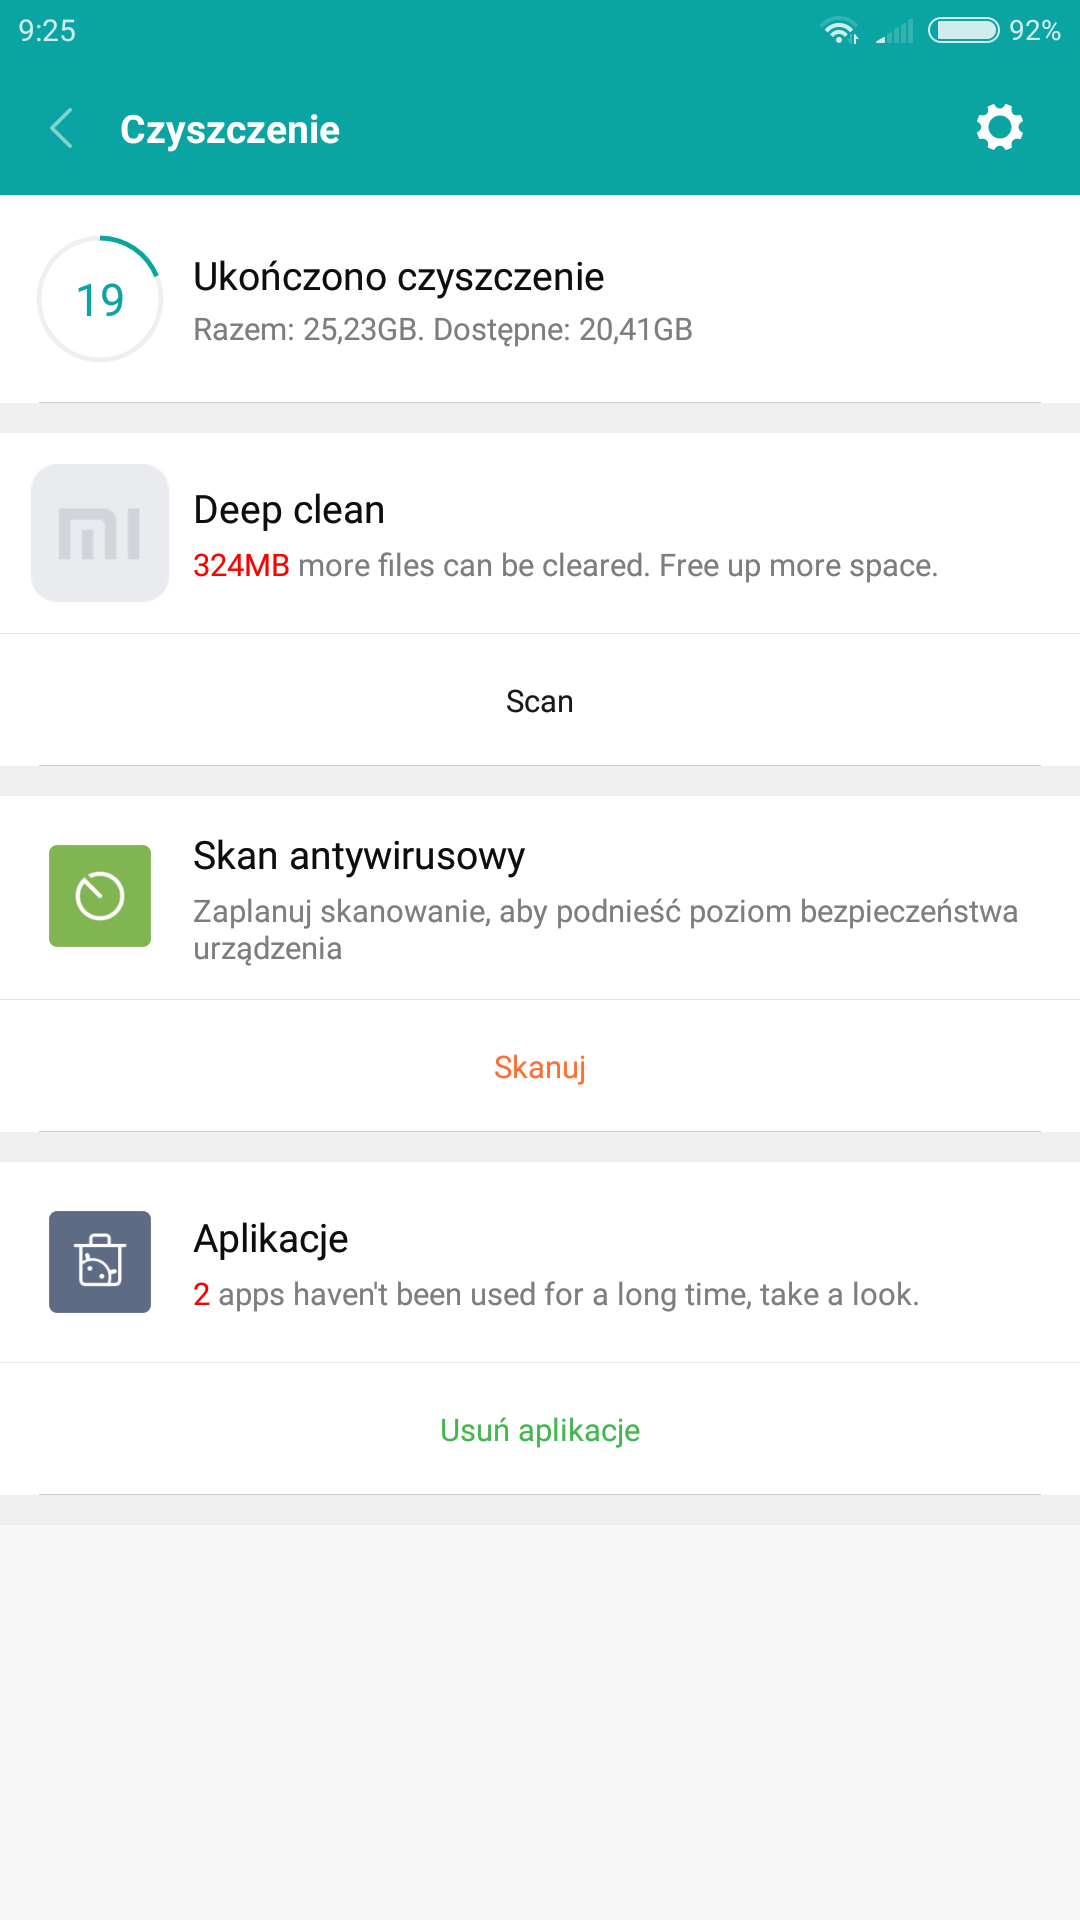Tap the Wi-Fi status icon
The width and height of the screenshot is (1080, 1920).
coord(840,31)
